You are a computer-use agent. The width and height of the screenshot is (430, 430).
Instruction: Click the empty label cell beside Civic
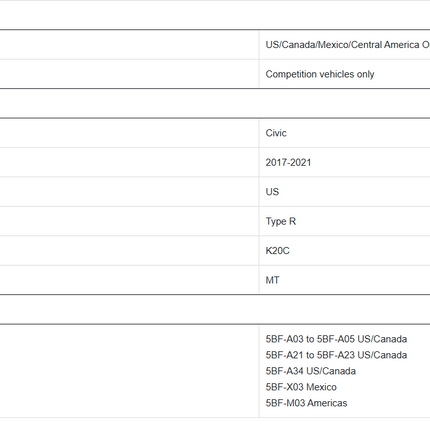pyautogui.click(x=129, y=133)
